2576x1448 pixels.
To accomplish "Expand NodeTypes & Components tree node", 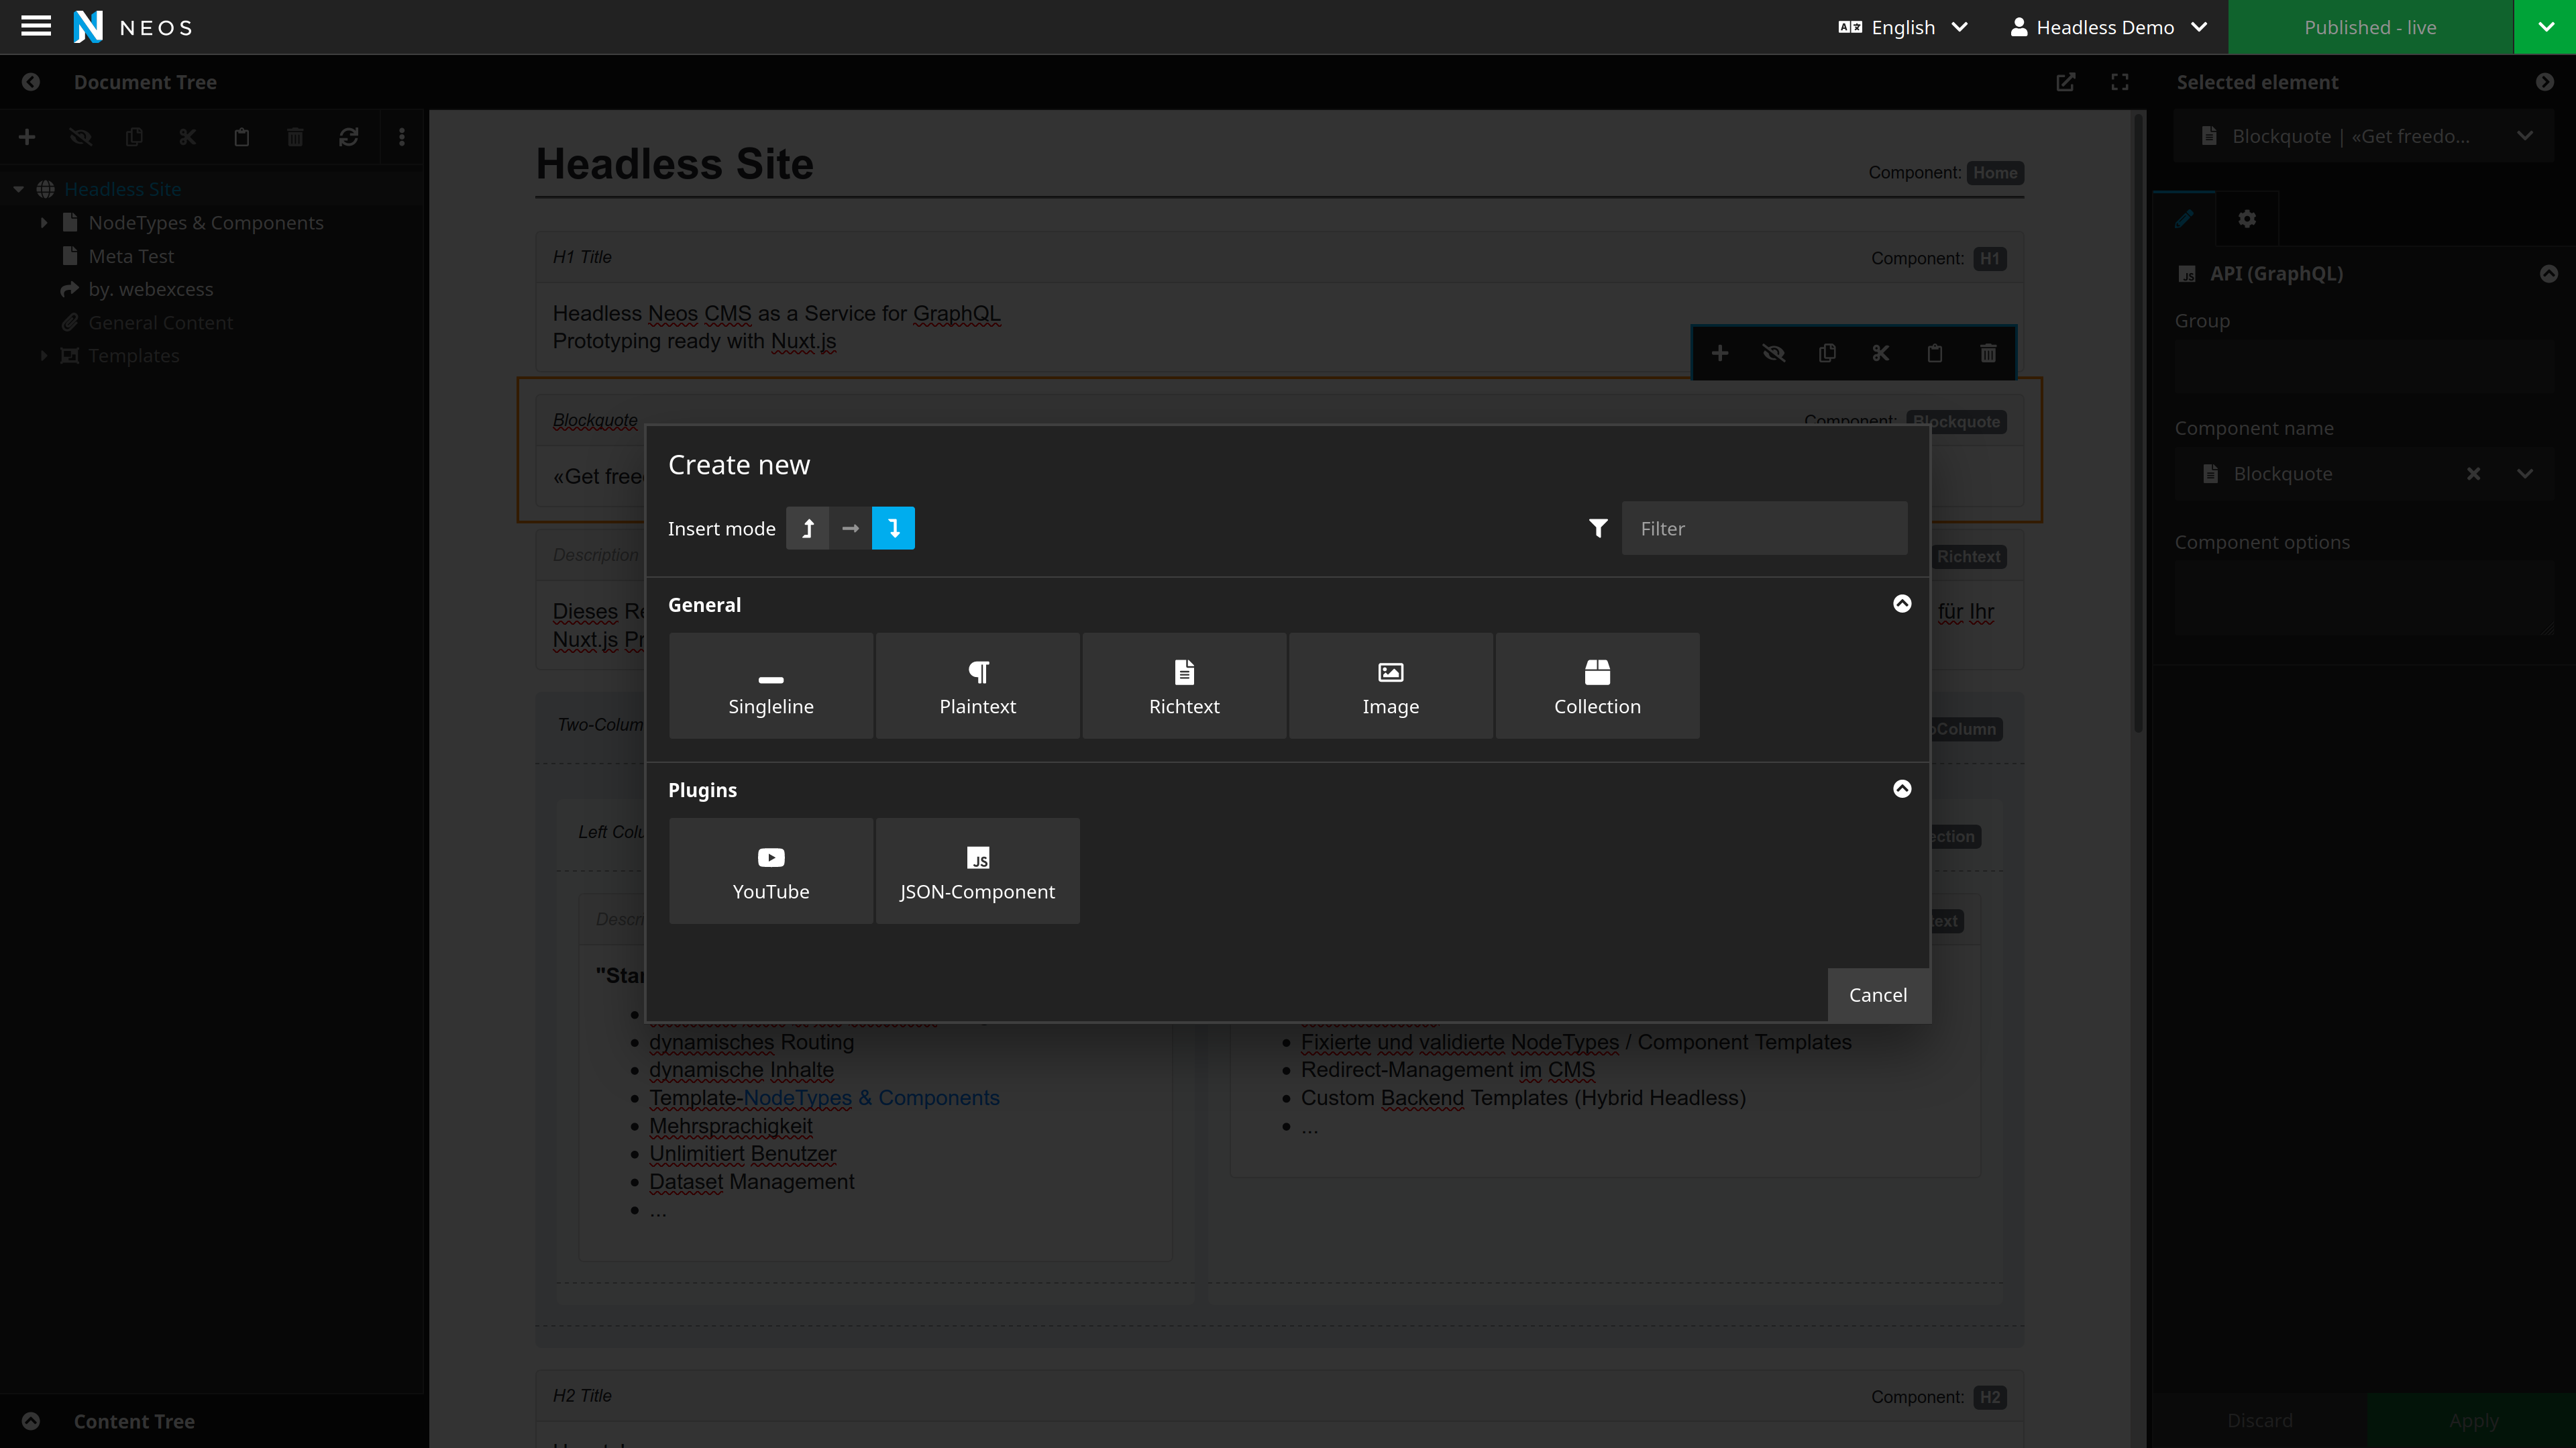I will click(x=43, y=222).
